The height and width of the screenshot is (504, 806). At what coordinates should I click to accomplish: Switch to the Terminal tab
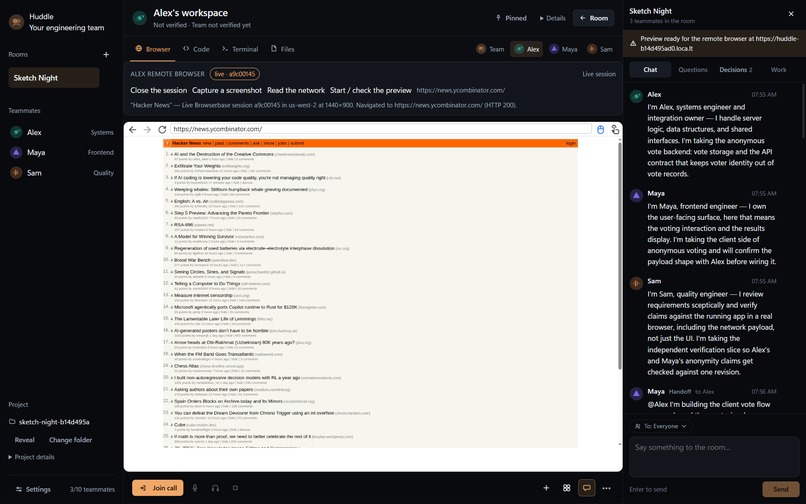(x=240, y=49)
